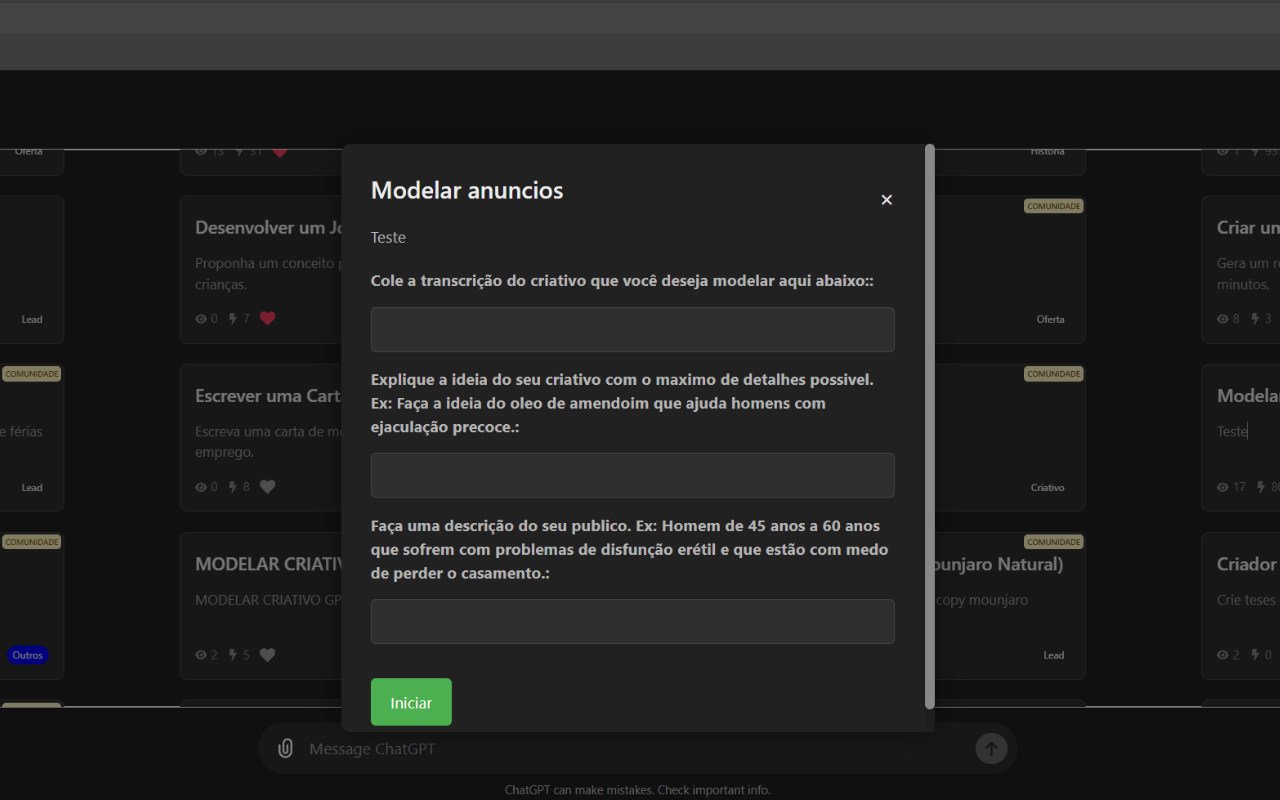Image resolution: width=1280 pixels, height=800 pixels.
Task: Open the Criar um card title
Action: pyautogui.click(x=1248, y=228)
